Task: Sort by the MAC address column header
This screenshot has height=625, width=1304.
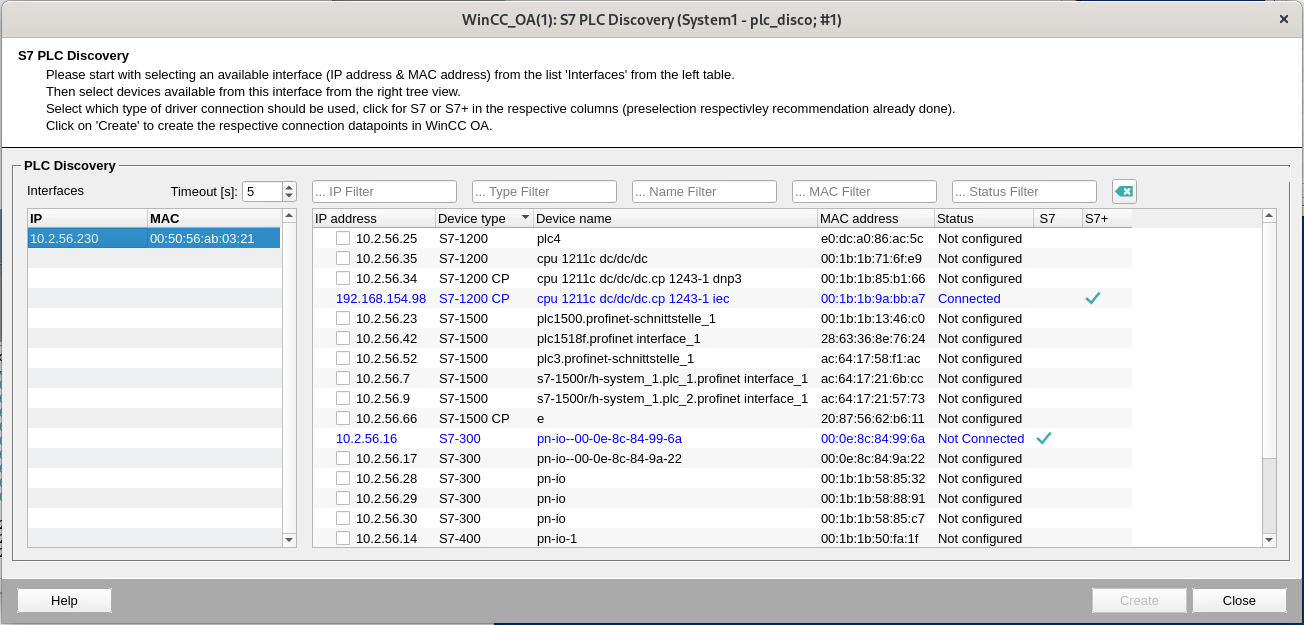Action: [874, 218]
